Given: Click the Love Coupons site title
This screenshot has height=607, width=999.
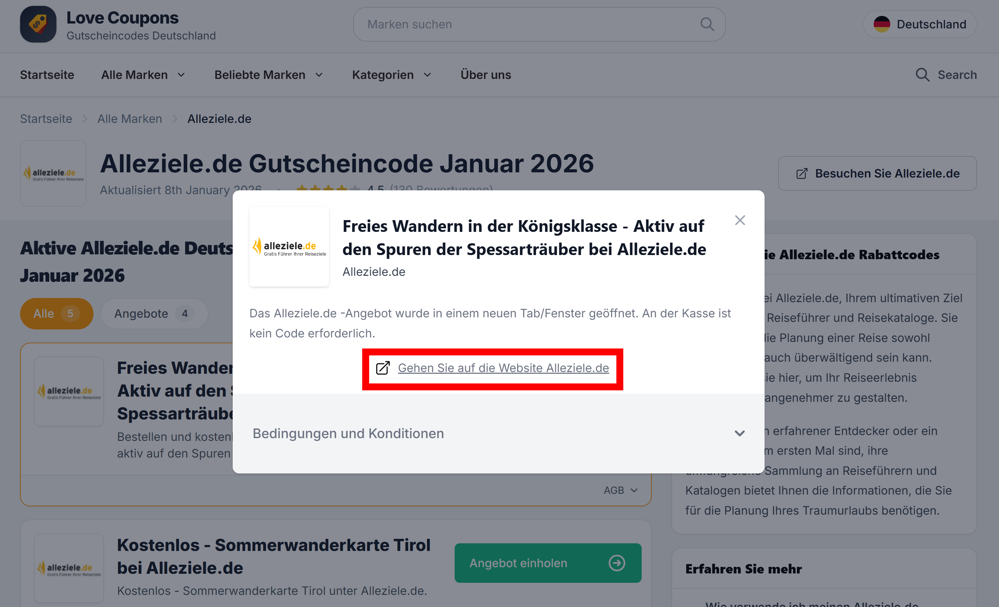Looking at the screenshot, I should [122, 18].
